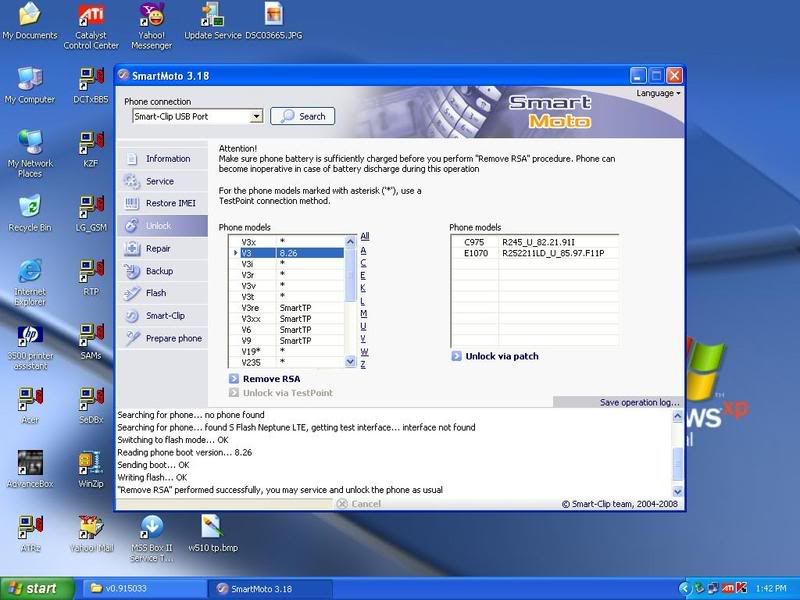Click Remove RSA
The width and height of the screenshot is (800, 600).
[x=271, y=379]
